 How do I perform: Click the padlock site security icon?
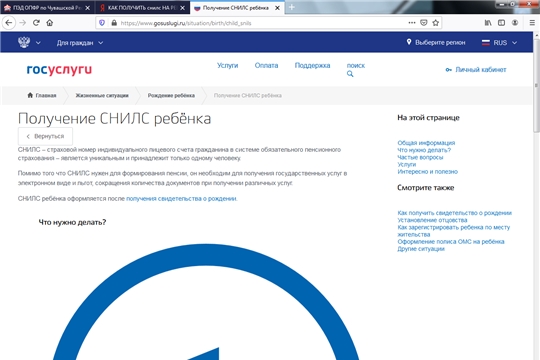114,23
